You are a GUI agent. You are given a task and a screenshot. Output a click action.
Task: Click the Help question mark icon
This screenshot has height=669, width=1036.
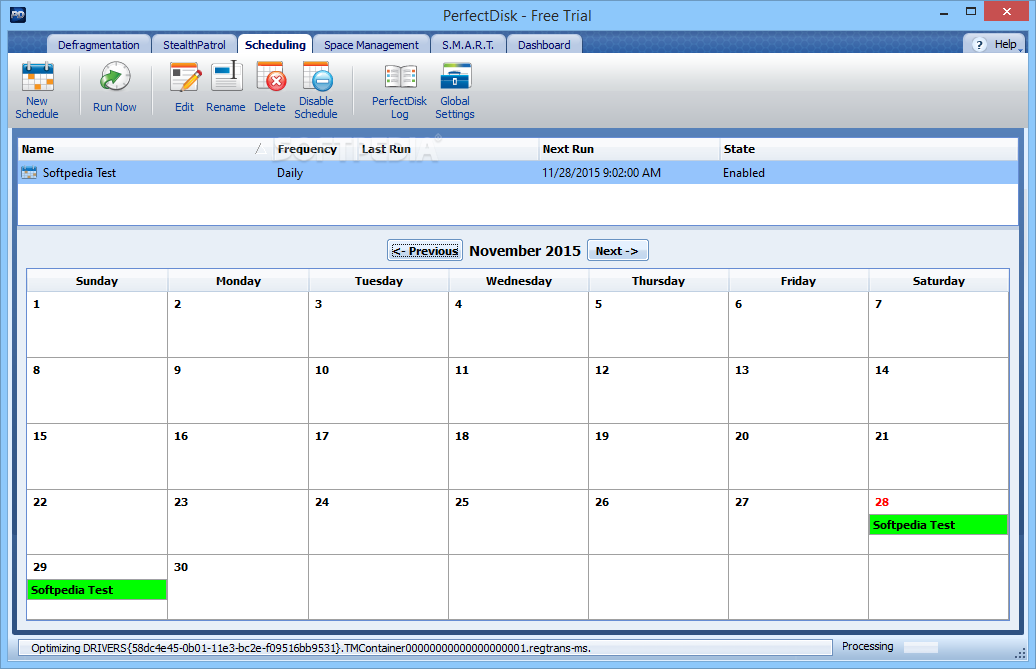click(x=979, y=44)
